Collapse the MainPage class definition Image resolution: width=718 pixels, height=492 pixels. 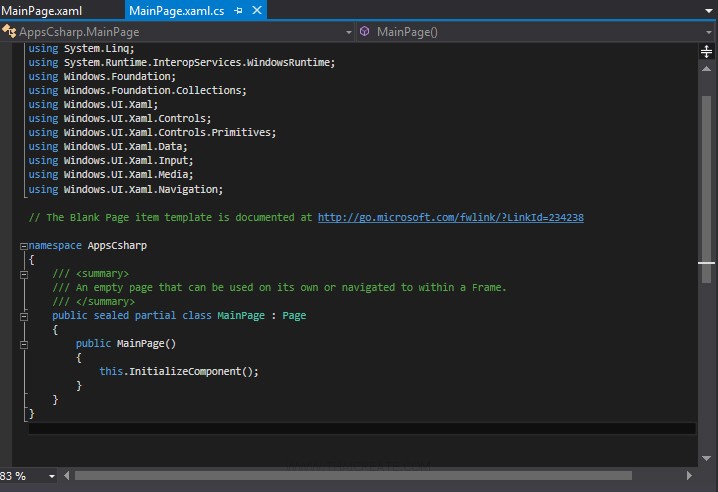(x=22, y=315)
